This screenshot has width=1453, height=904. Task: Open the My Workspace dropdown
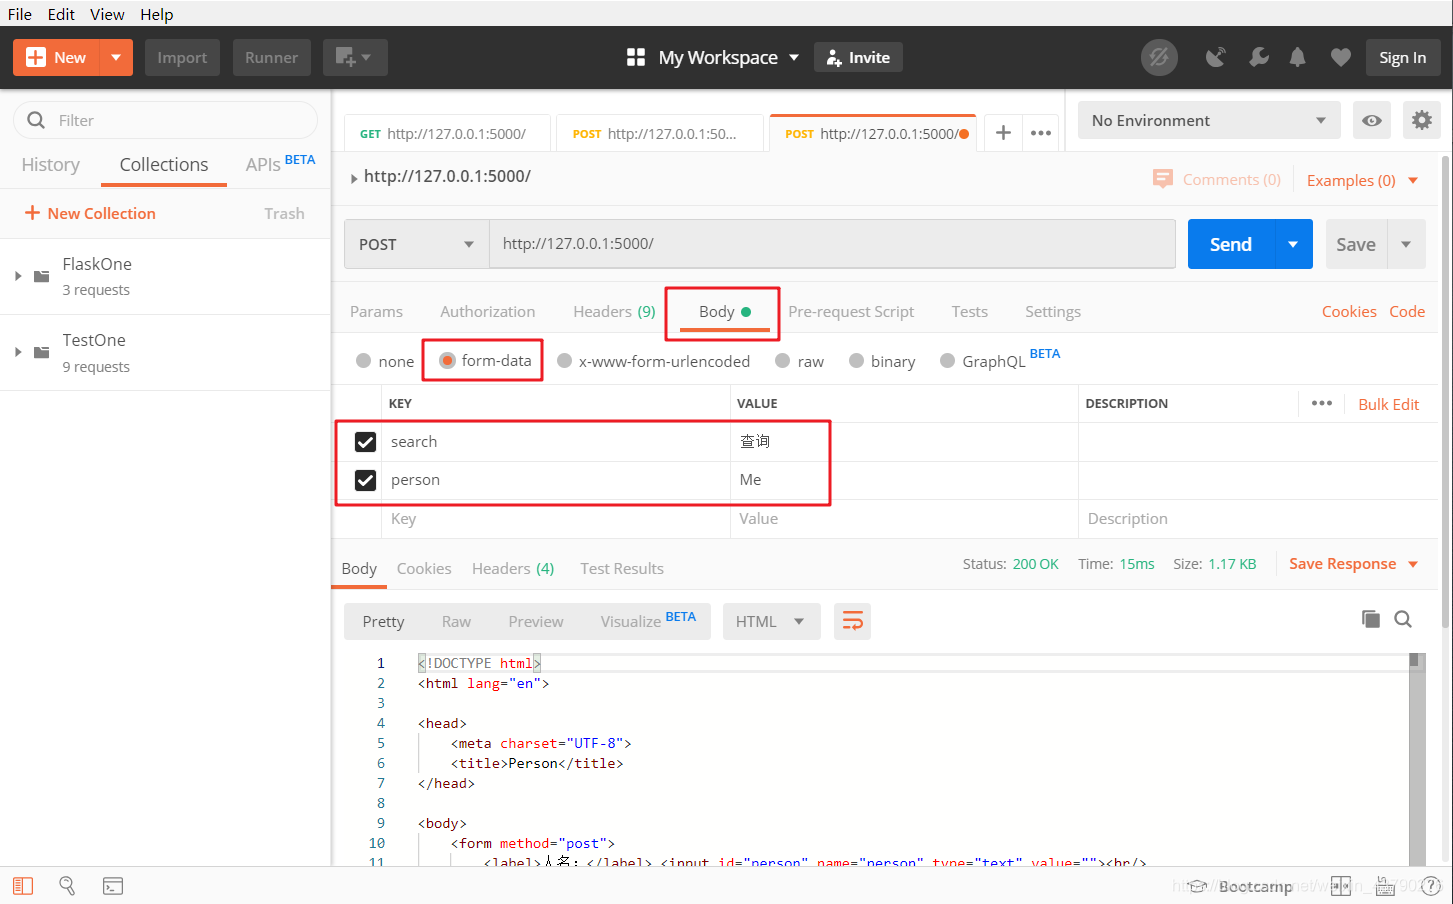point(713,57)
